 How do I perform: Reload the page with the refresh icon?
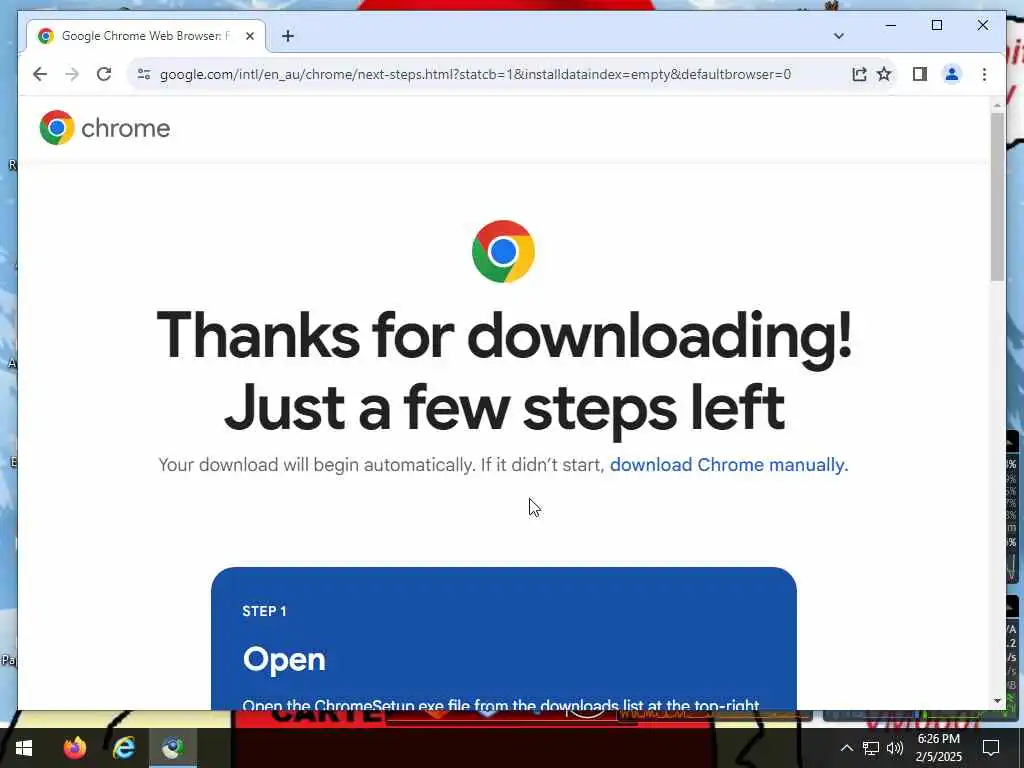[x=104, y=74]
